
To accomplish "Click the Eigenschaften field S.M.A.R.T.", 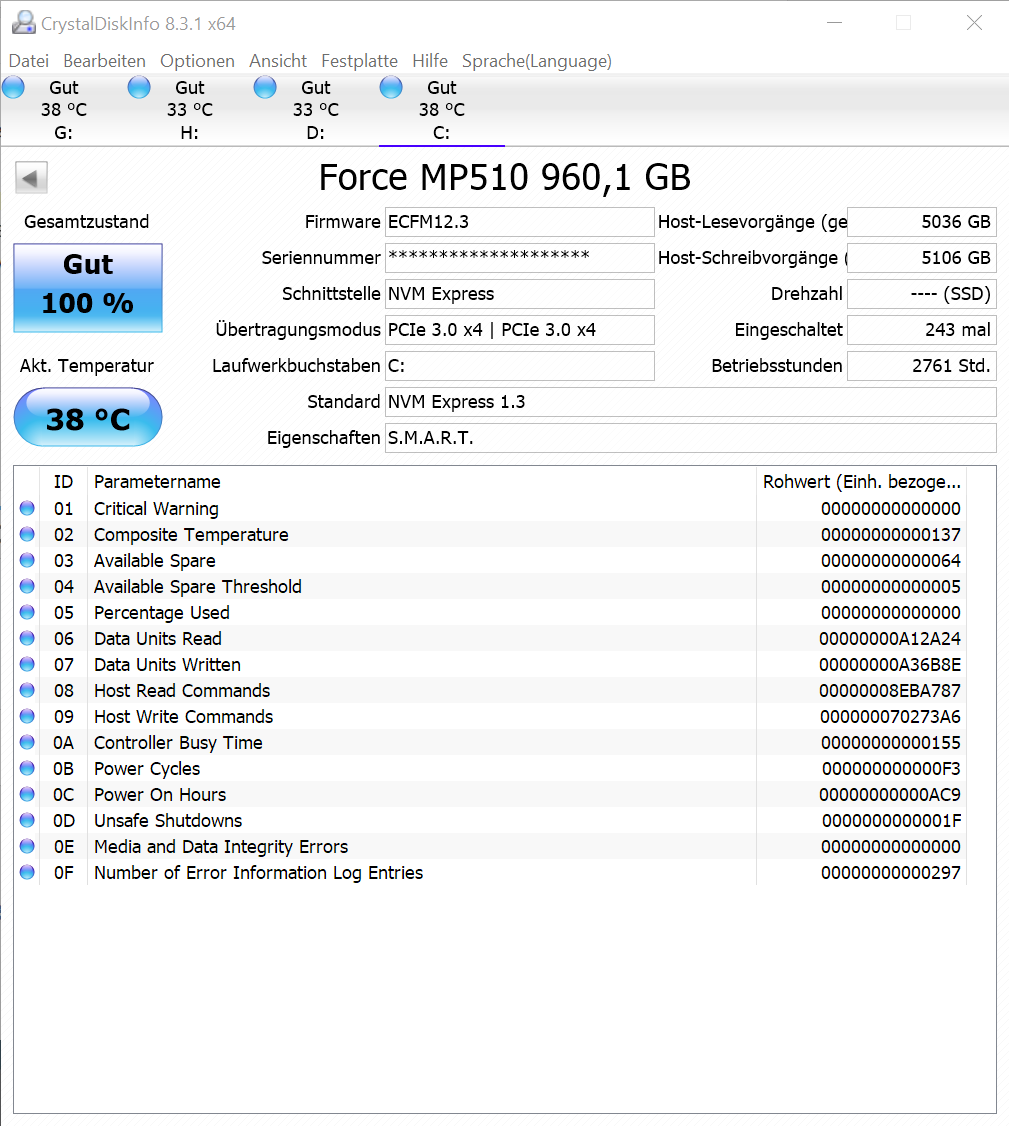I will point(690,437).
